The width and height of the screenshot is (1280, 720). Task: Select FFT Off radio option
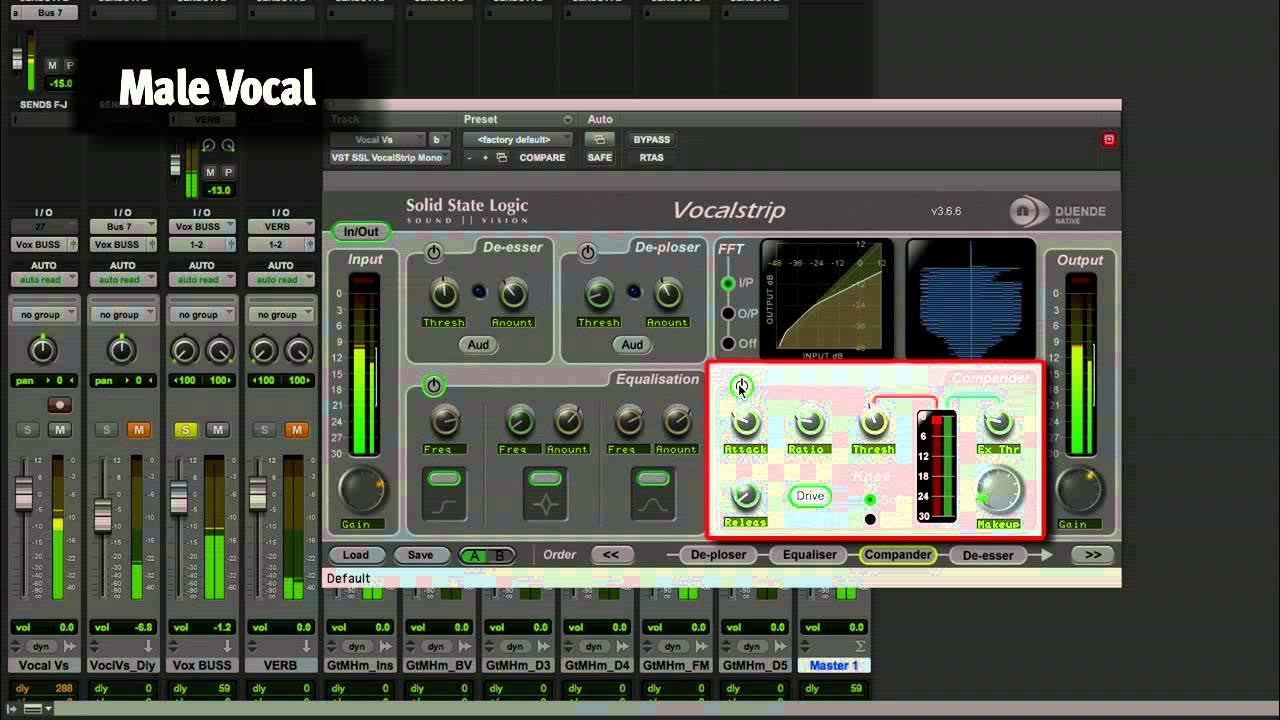click(x=728, y=343)
